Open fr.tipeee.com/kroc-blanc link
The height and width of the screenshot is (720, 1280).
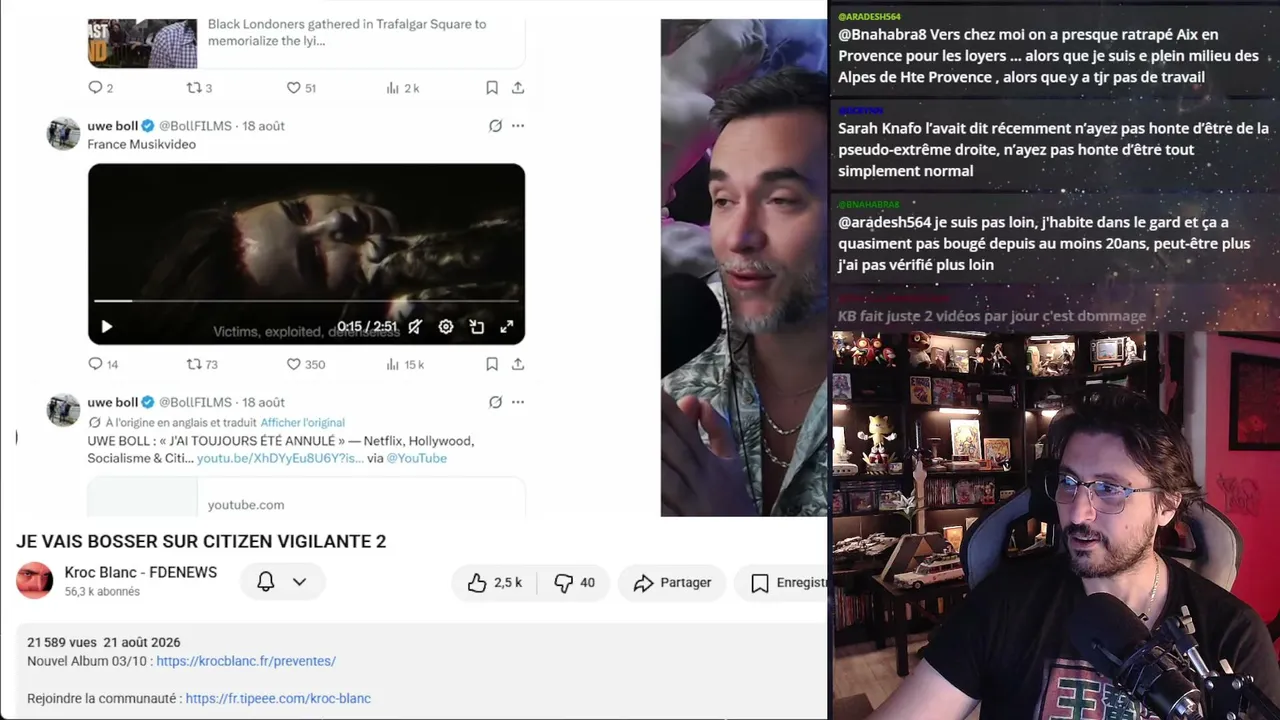coord(278,698)
